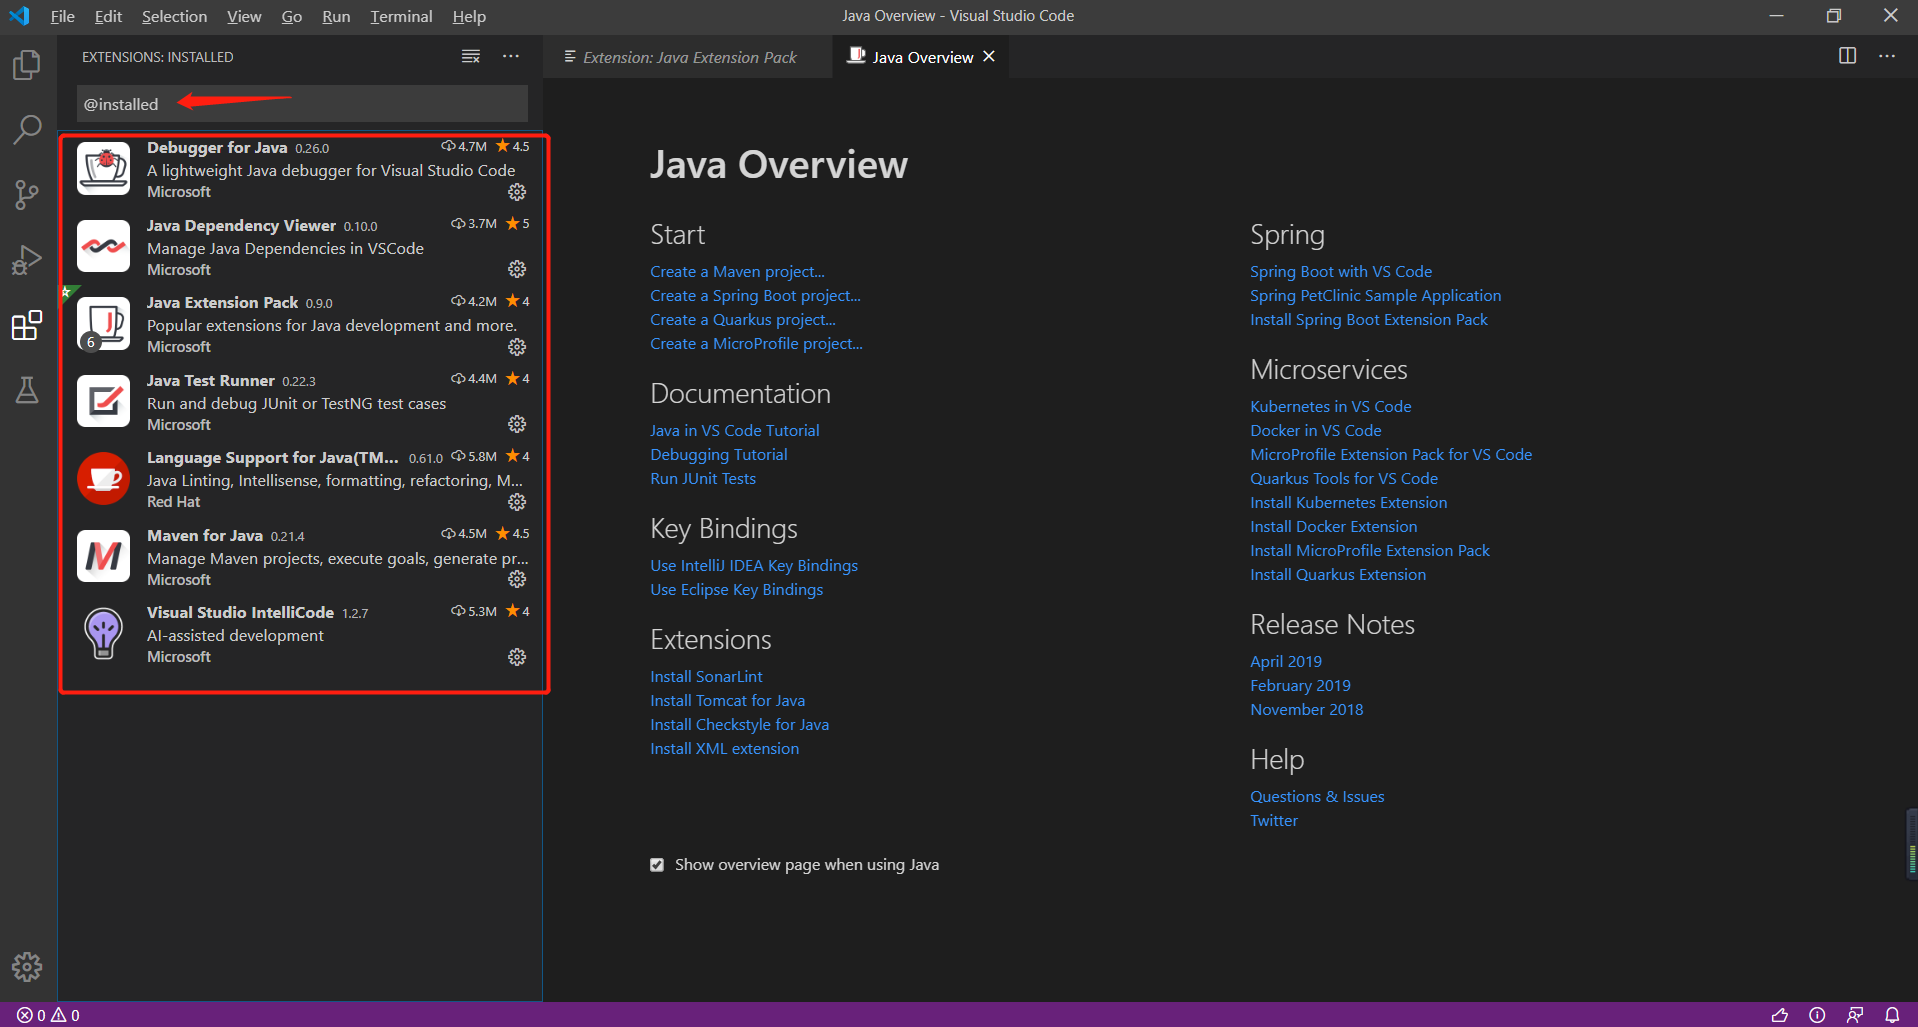Open the Explorer view in the activity bar
Viewport: 1918px width, 1027px height.
(x=27, y=64)
